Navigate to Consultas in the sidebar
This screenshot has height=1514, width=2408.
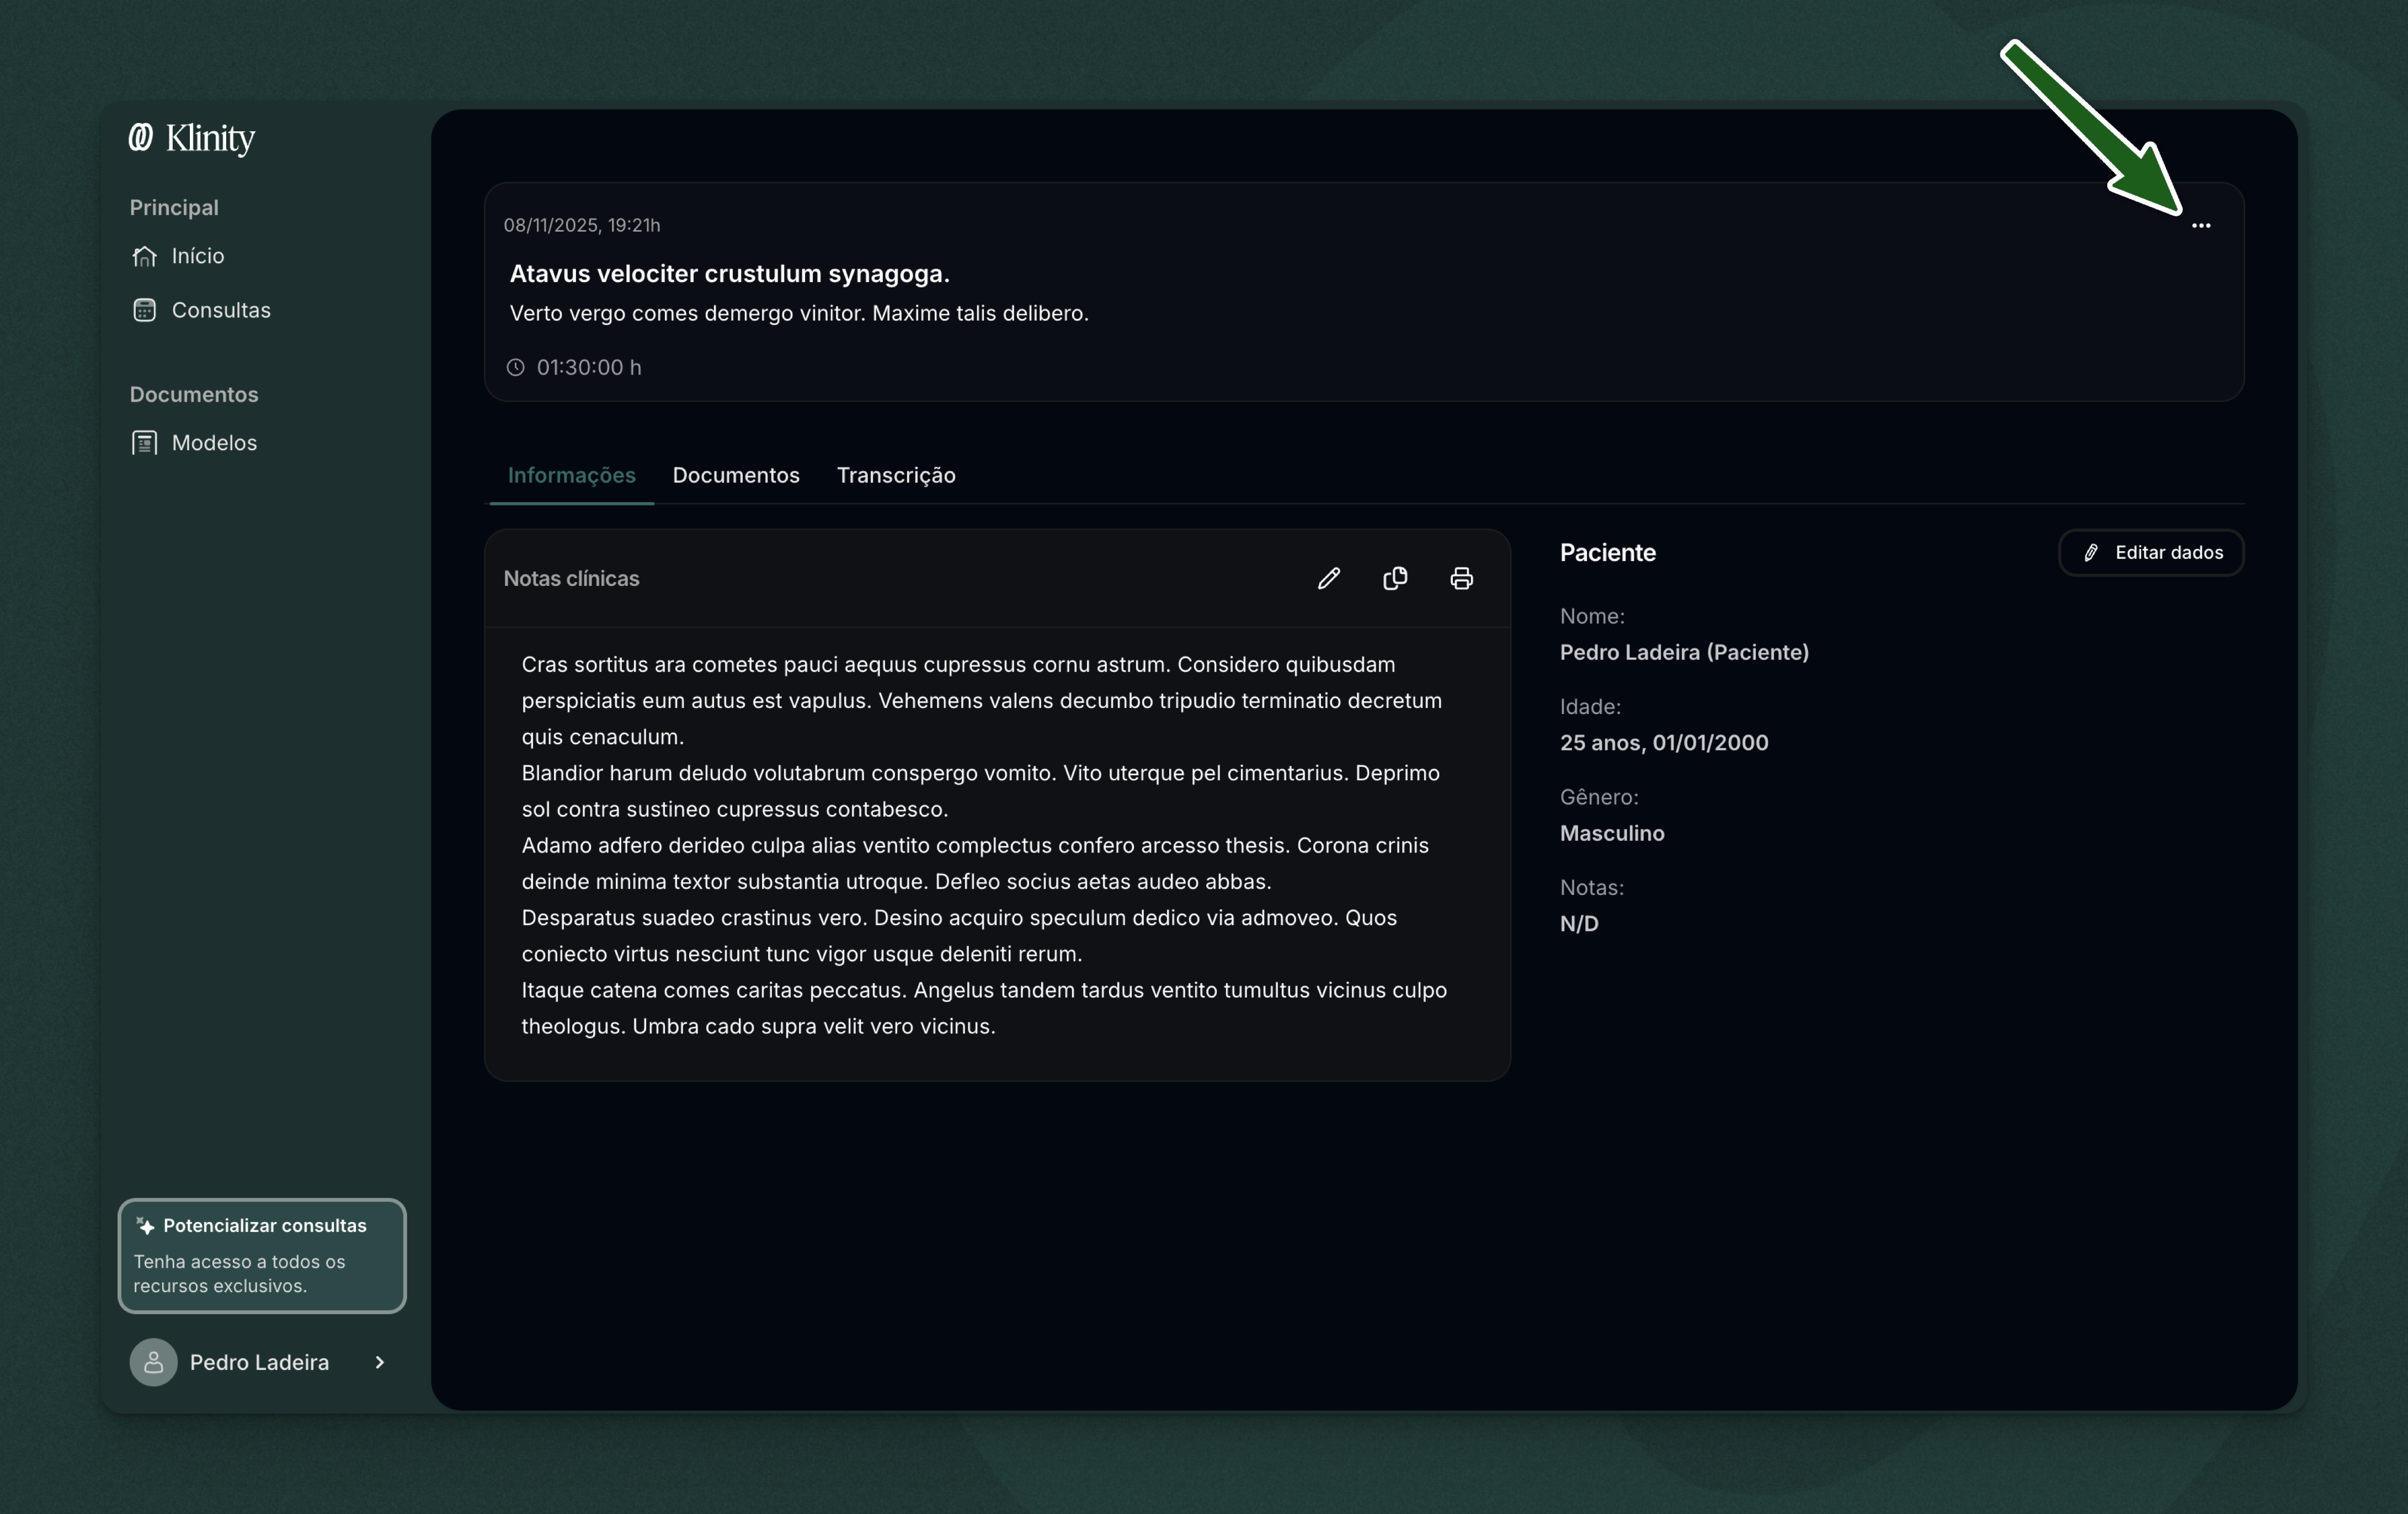[220, 310]
